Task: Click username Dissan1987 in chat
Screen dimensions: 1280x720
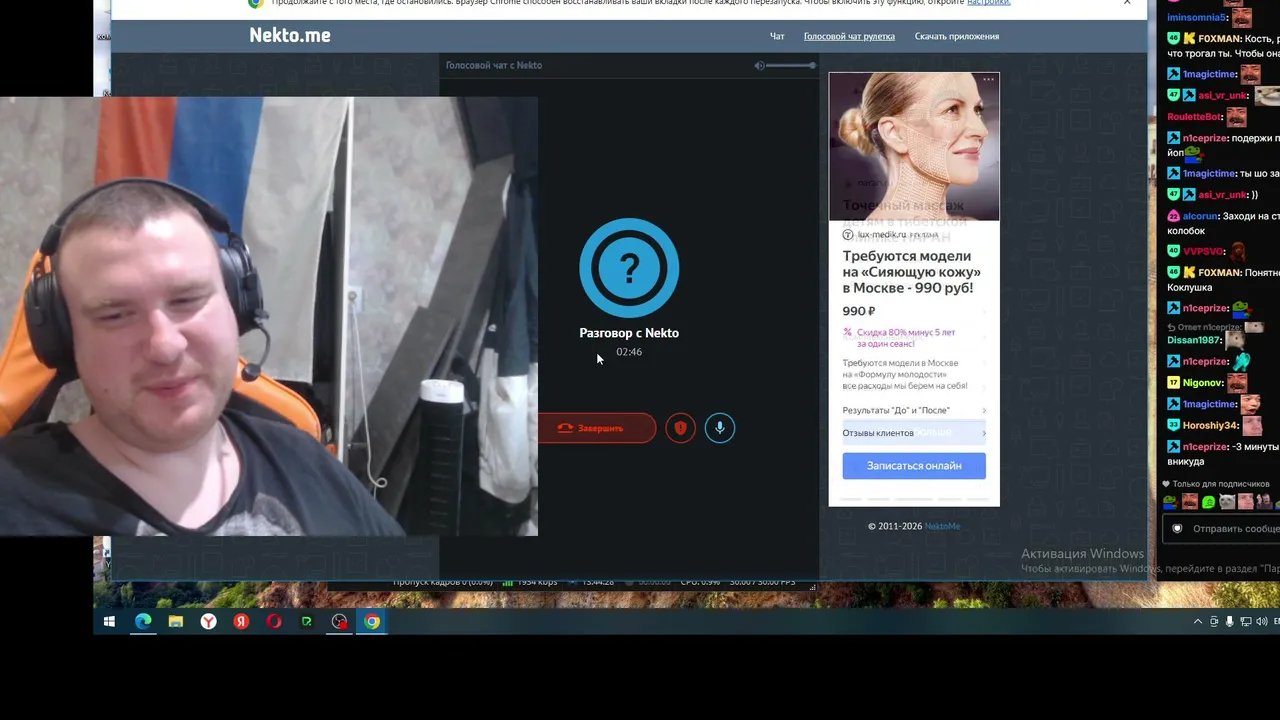Action: point(1194,340)
